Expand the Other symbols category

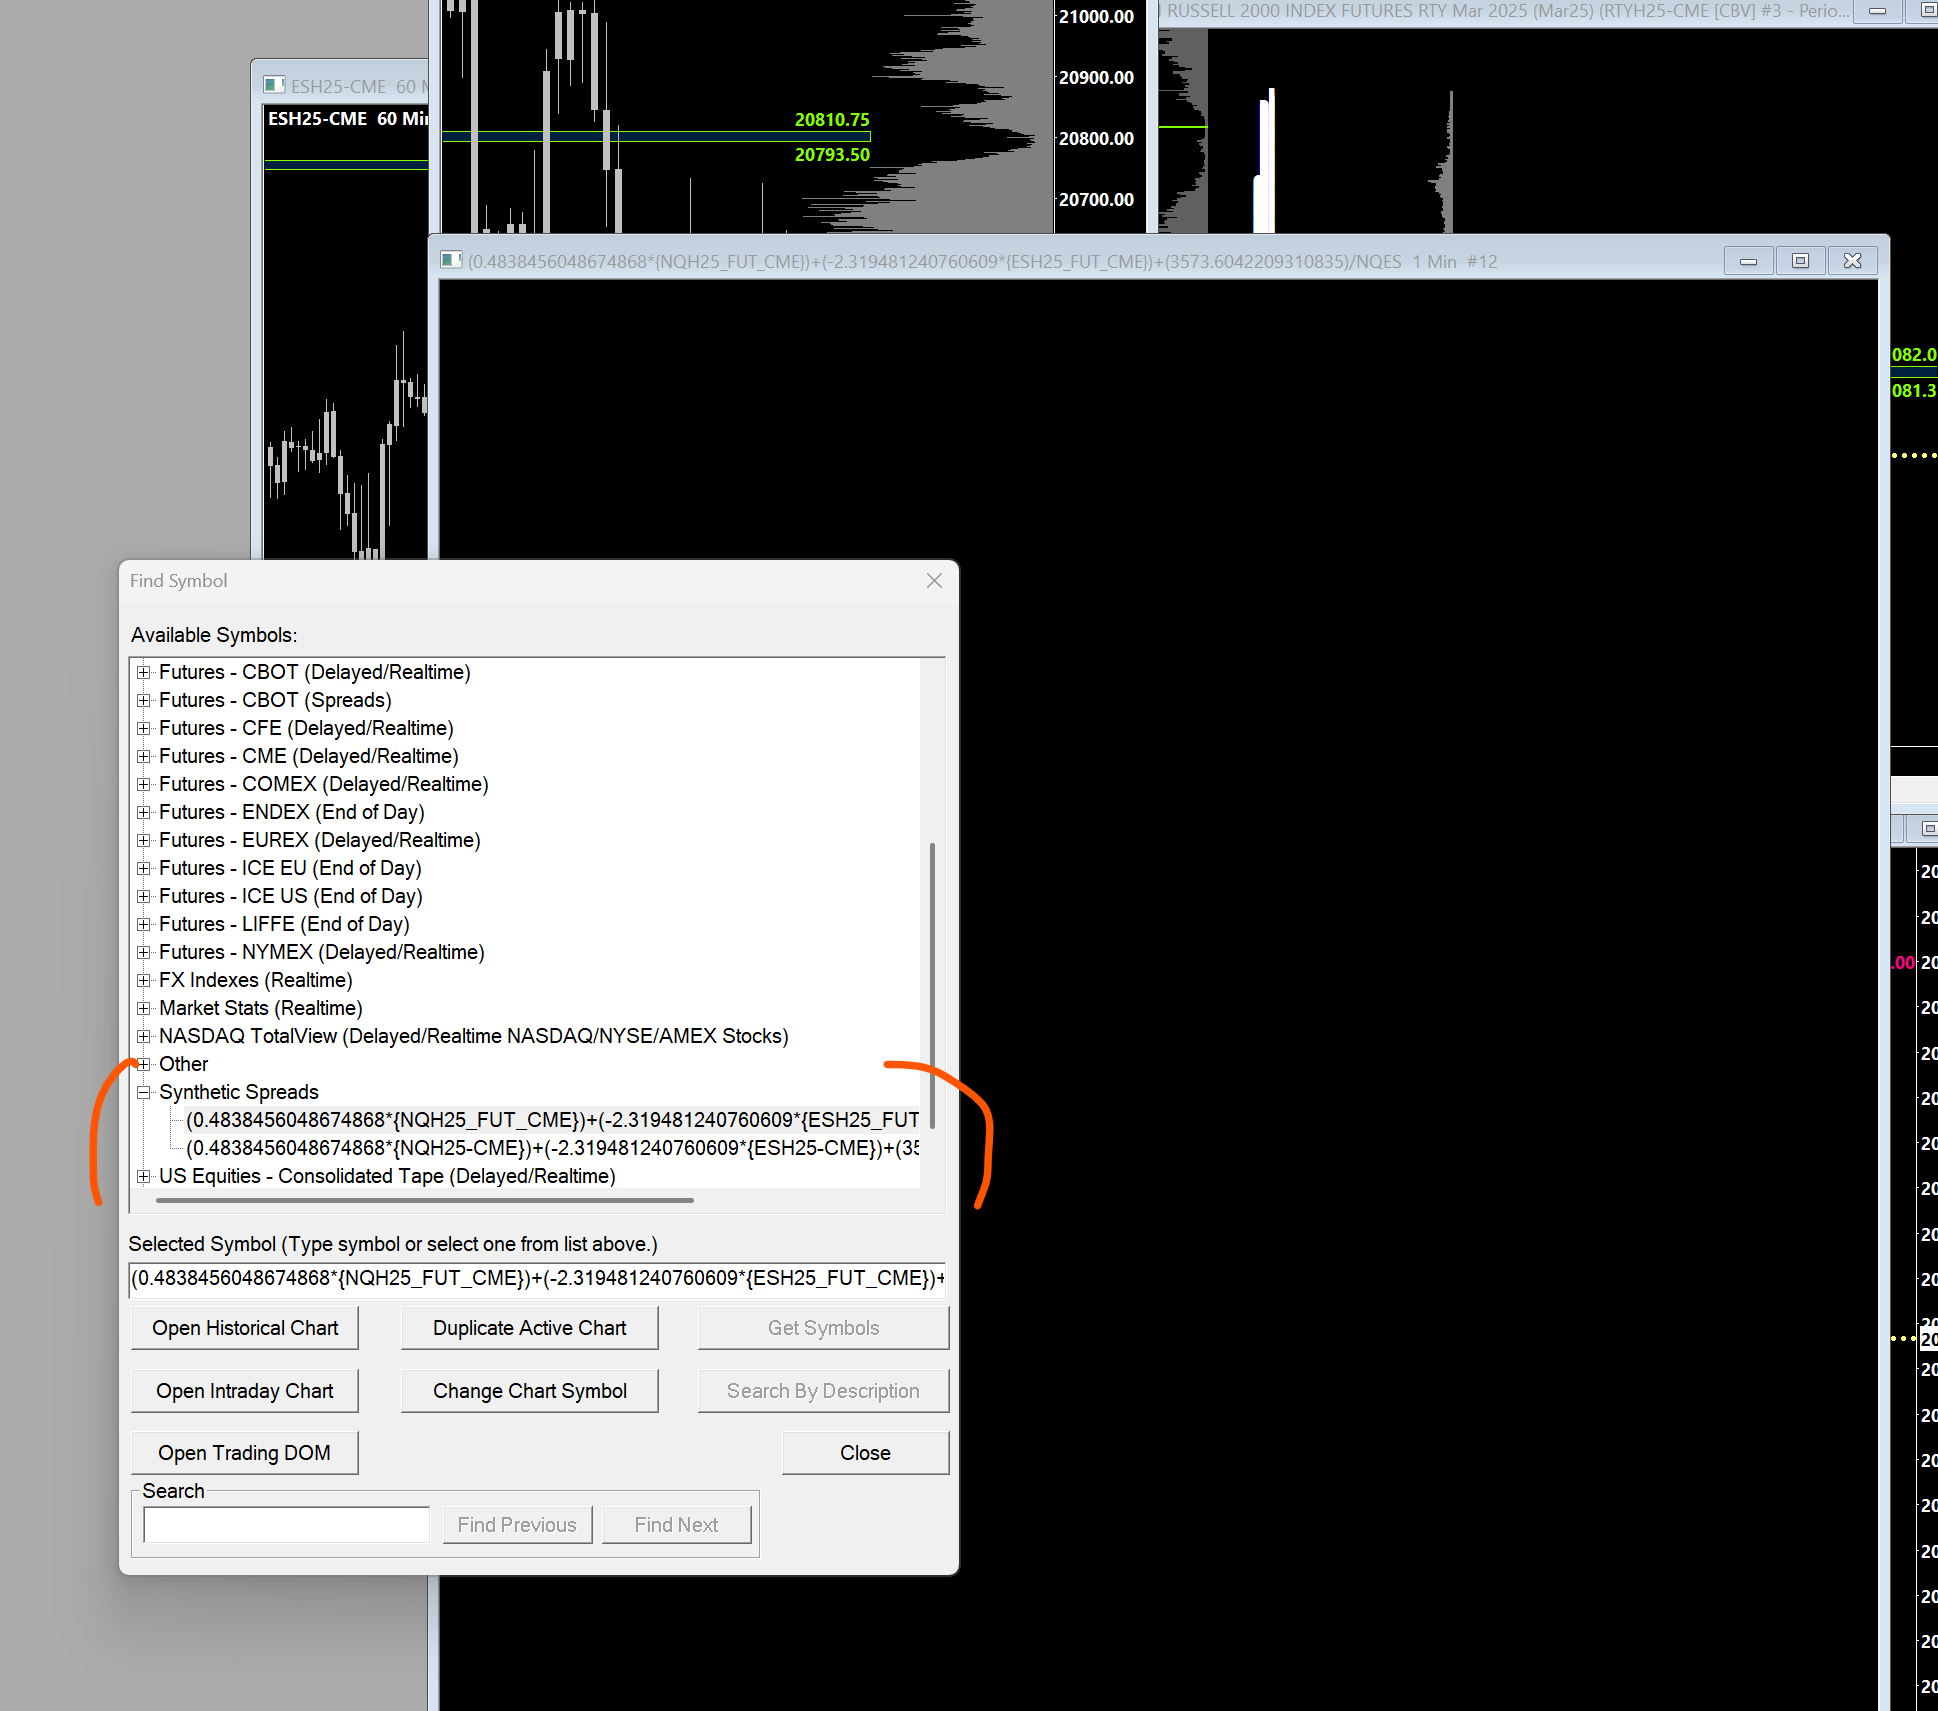tap(144, 1064)
